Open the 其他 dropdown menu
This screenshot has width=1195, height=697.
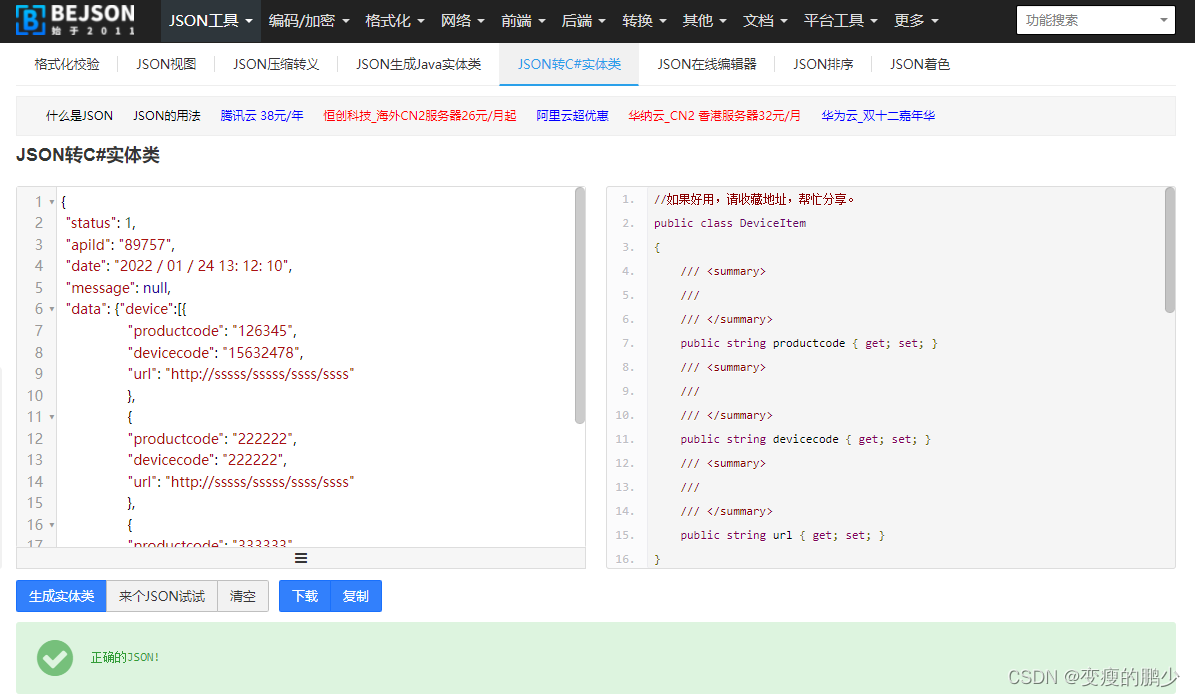pos(704,21)
